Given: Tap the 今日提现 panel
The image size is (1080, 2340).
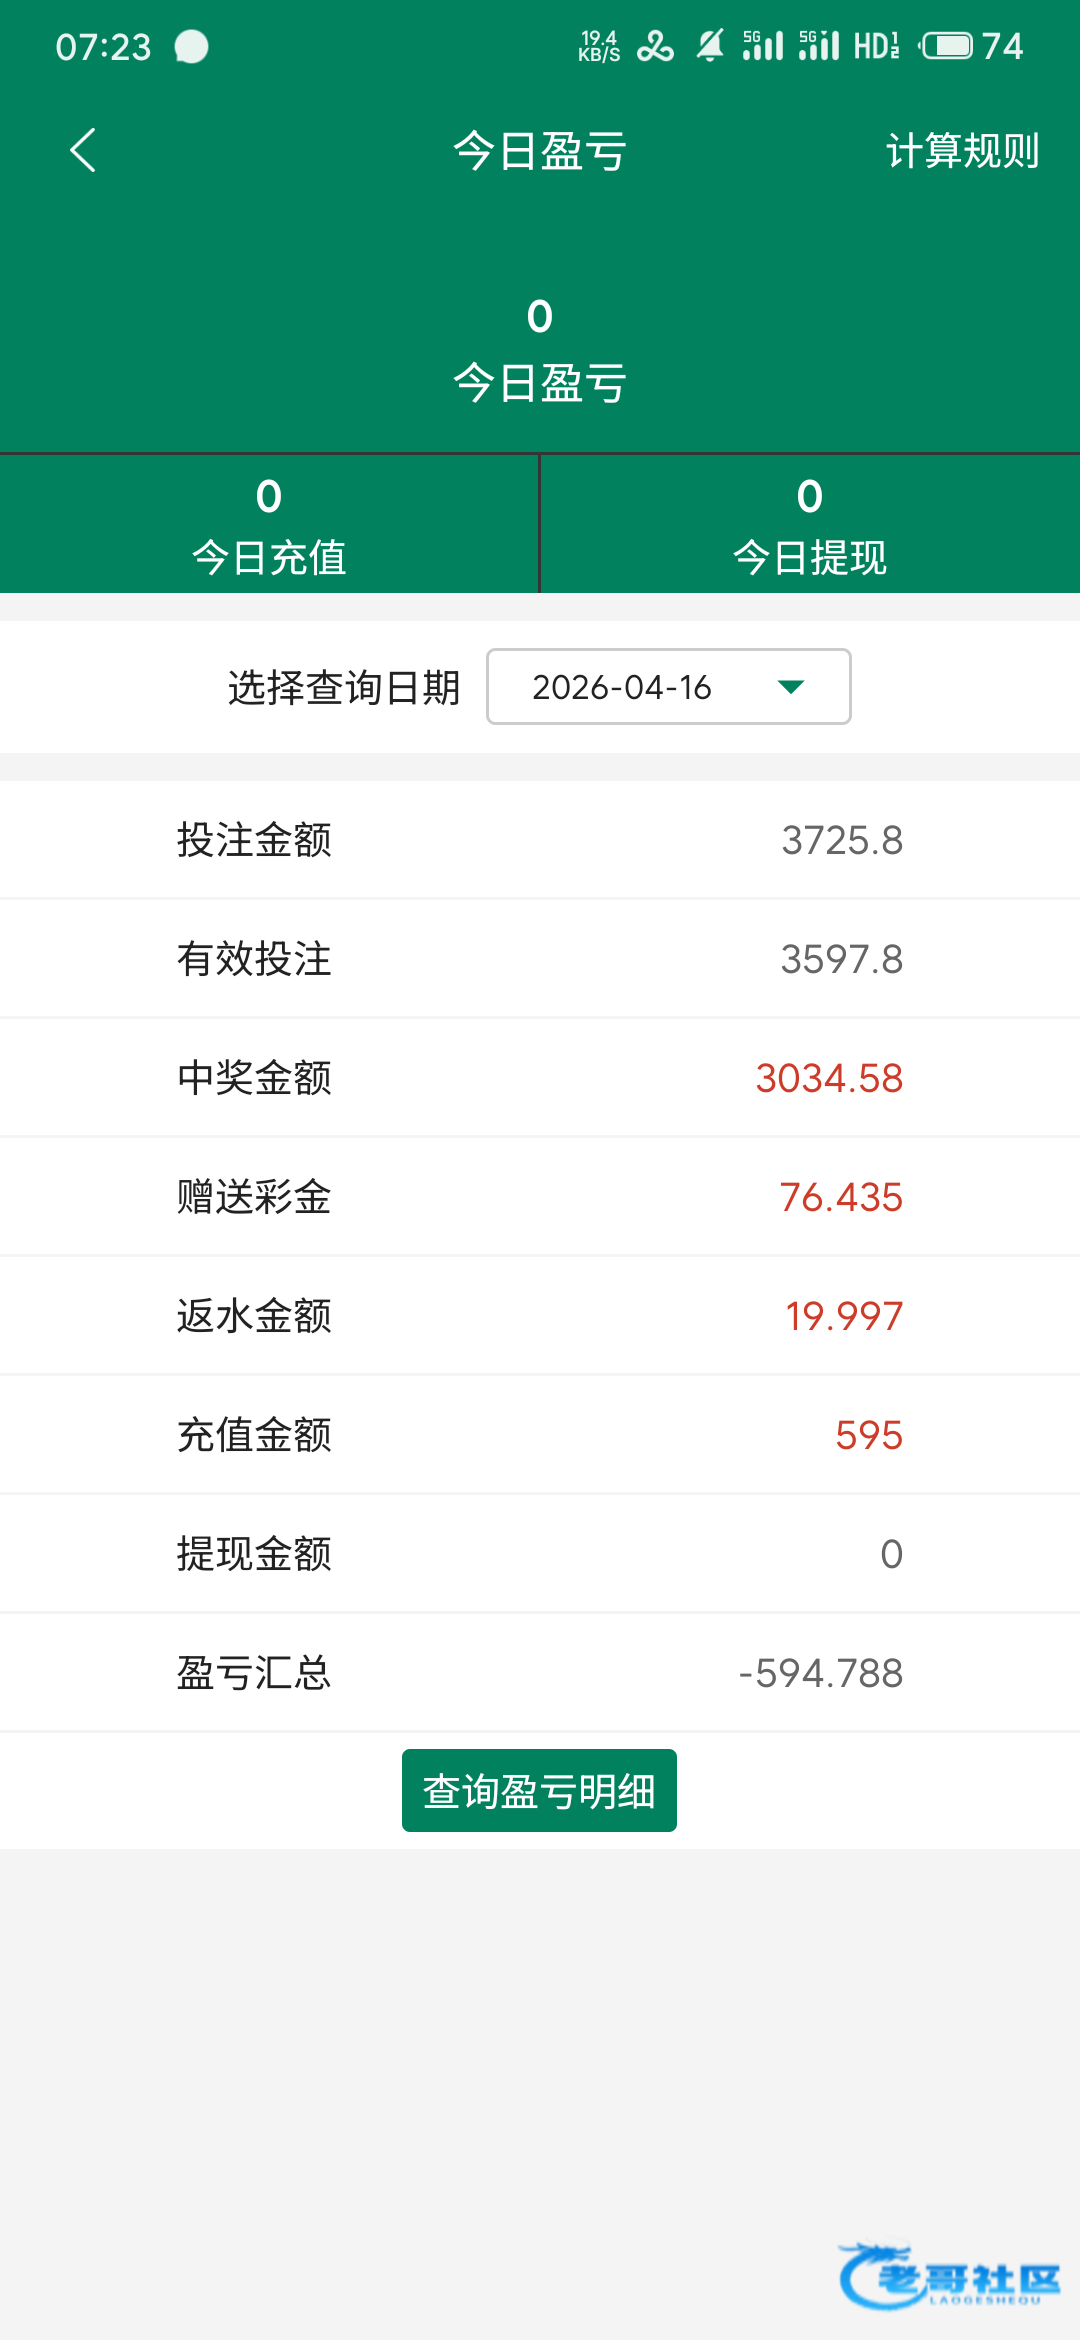Looking at the screenshot, I should (810, 525).
